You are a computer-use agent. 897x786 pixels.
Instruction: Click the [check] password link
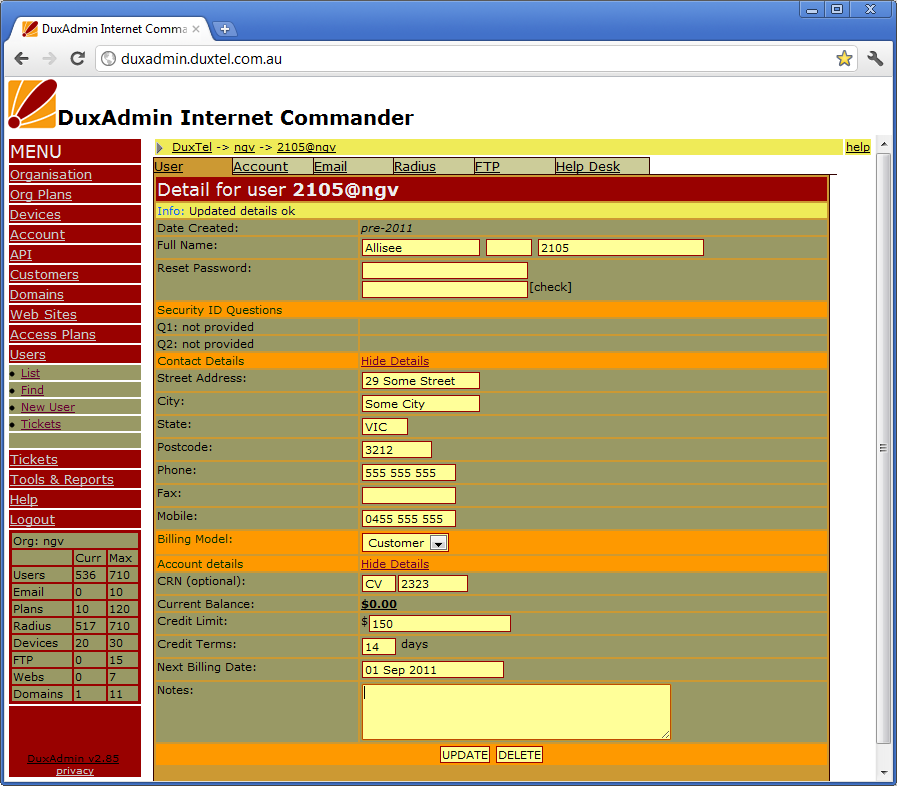pyautogui.click(x=550, y=287)
